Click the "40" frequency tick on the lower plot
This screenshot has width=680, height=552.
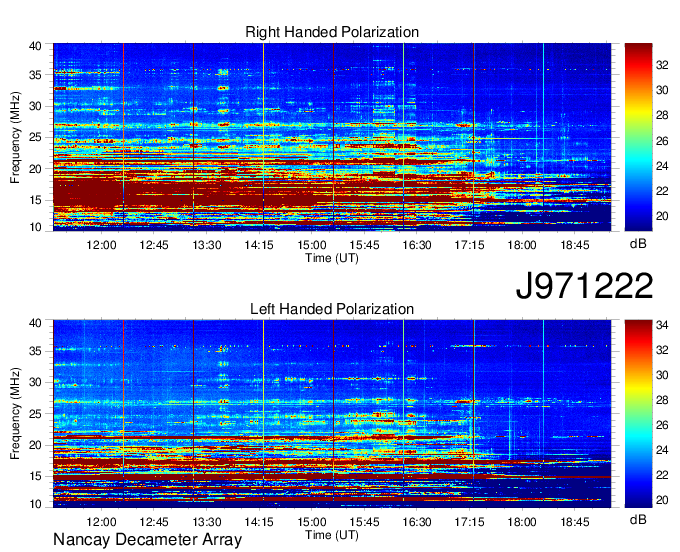[35, 323]
